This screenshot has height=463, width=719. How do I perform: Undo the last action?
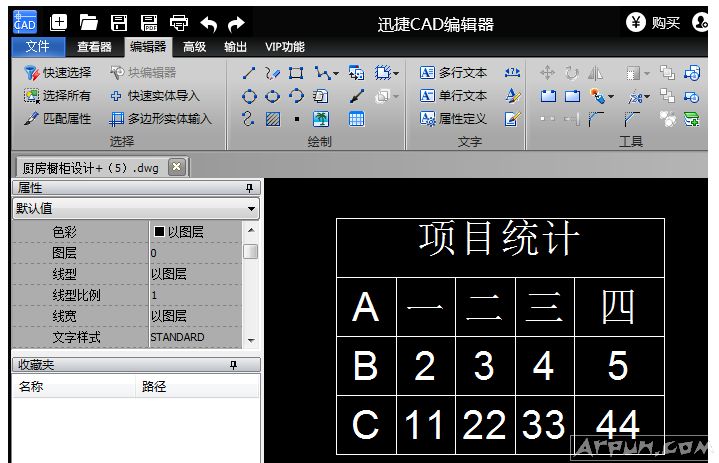[209, 23]
